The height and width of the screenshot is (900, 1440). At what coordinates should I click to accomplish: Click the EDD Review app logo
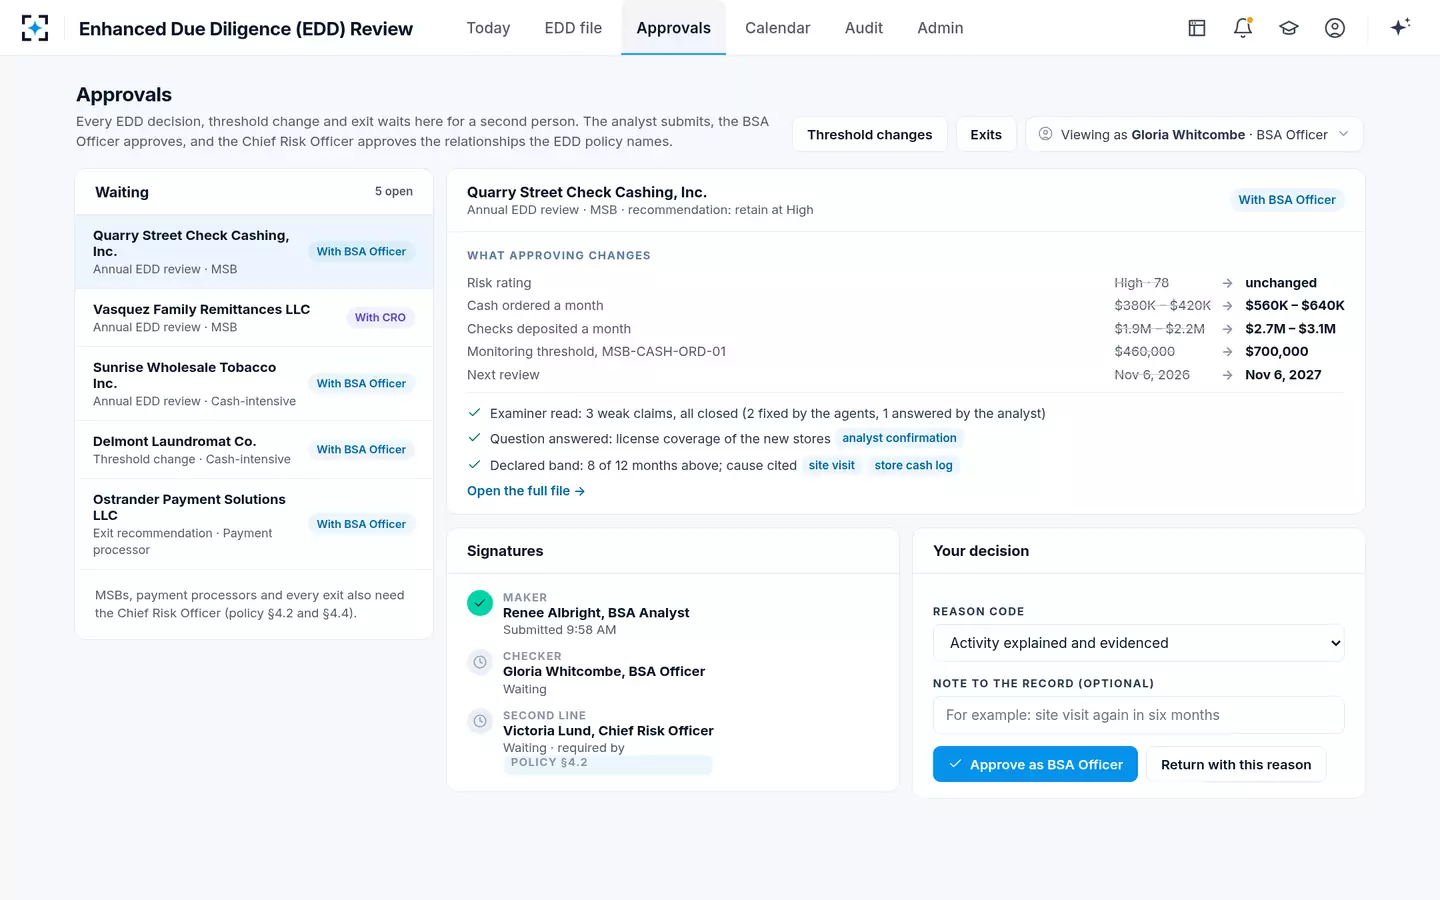click(x=35, y=28)
